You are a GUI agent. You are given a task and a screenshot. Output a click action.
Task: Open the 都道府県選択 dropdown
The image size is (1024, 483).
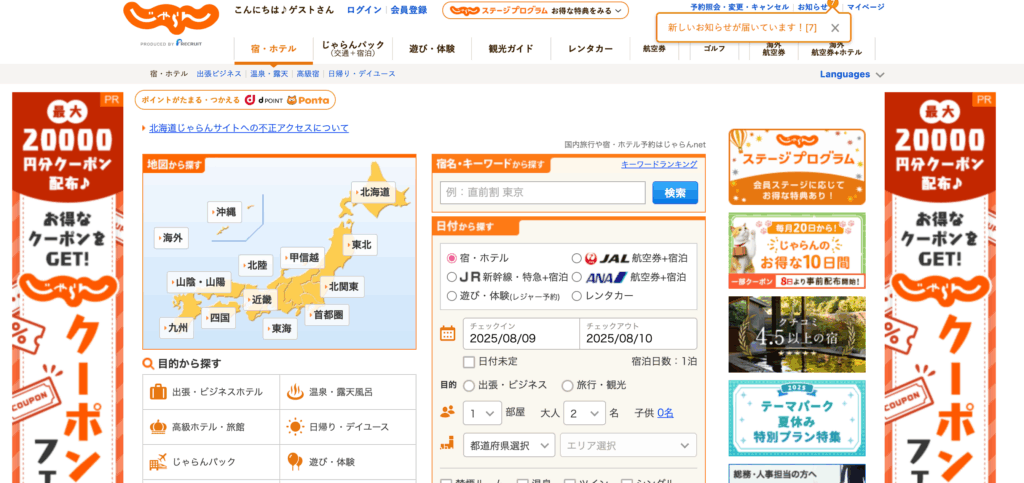point(509,446)
